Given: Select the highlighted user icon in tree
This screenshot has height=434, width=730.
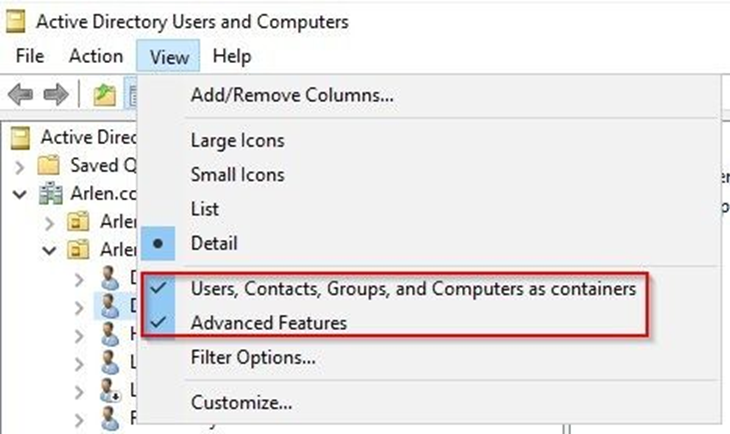Looking at the screenshot, I should [110, 306].
